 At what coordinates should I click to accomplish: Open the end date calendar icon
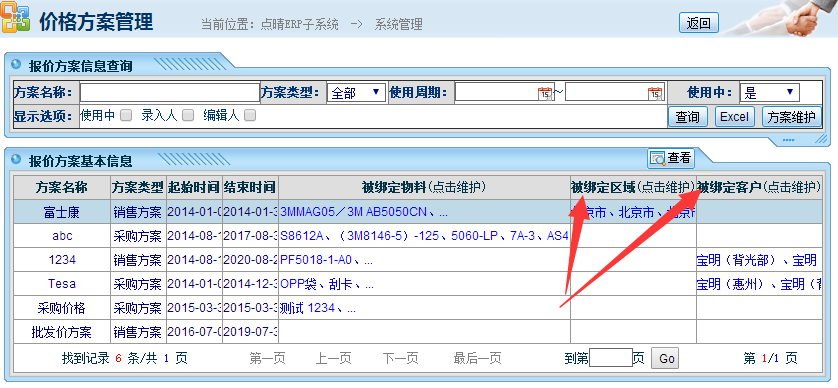[655, 93]
